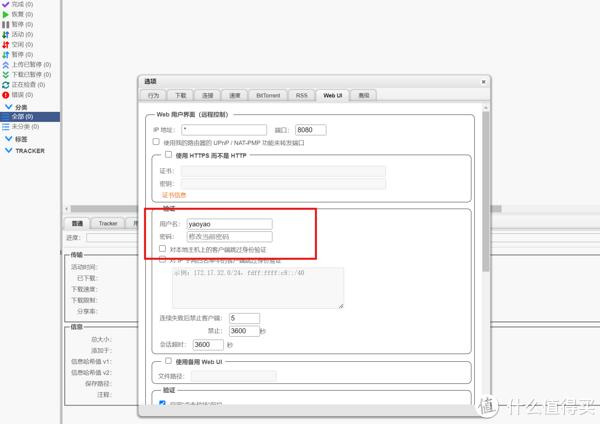Click the red Errored (错误) icon
The image size is (600, 424).
5,95
